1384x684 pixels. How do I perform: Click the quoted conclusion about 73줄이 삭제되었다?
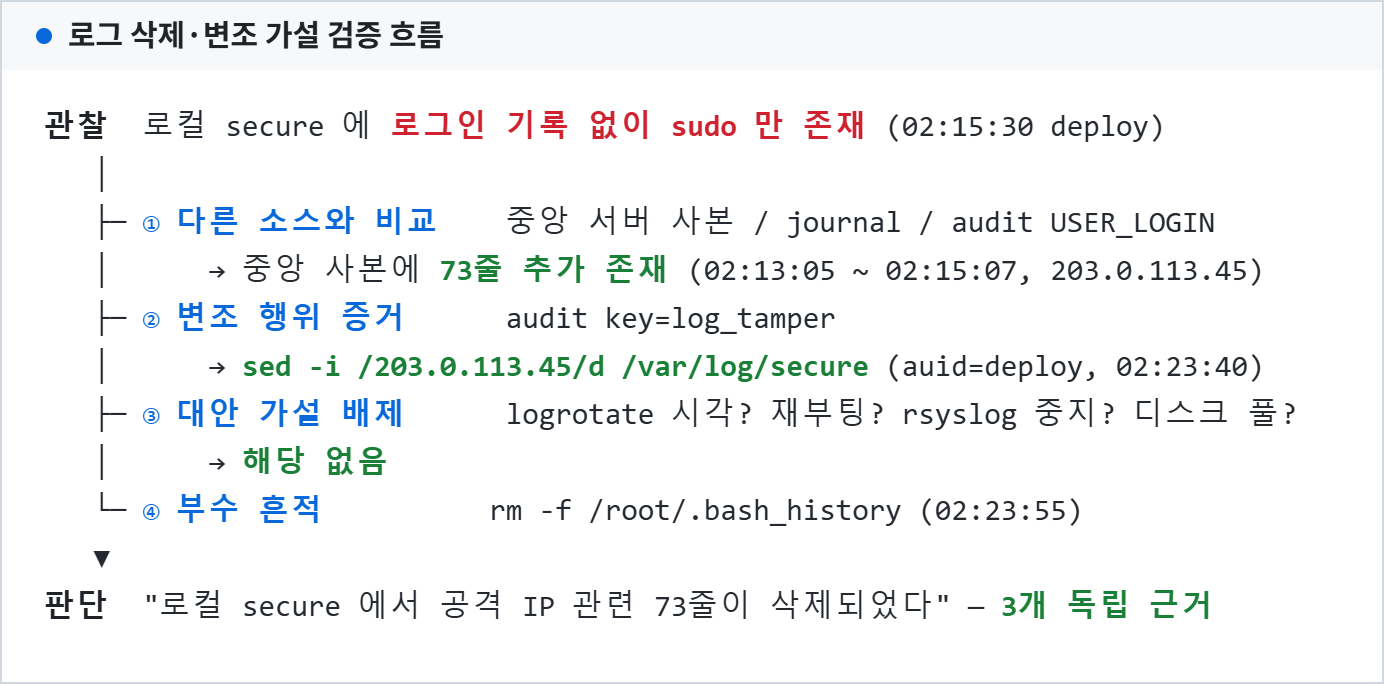[x=547, y=605]
